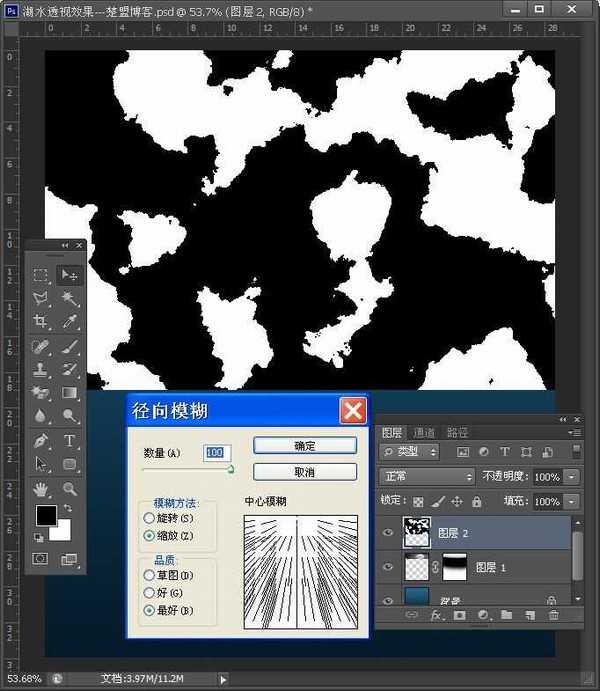Select the 草图 (Draft) quality option
Image resolution: width=600 pixels, height=691 pixels.
coord(150,575)
